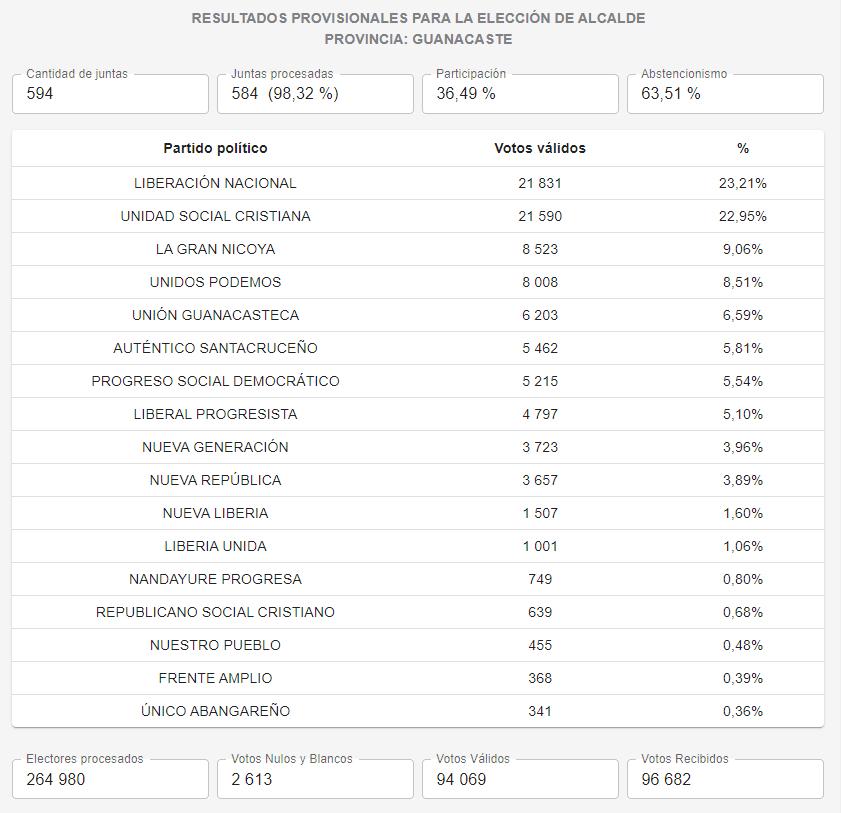Click the Electores procesados field
This screenshot has width=841, height=813.
click(110, 779)
